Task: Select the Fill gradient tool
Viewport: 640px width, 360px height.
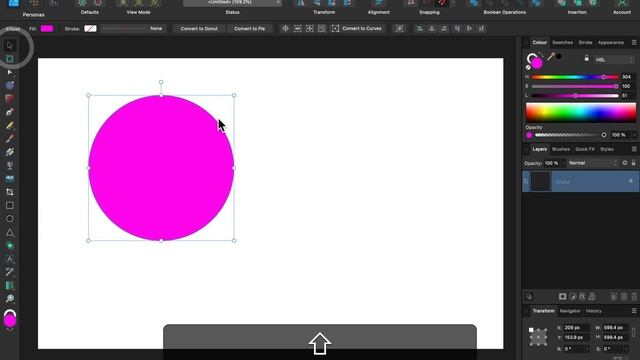Action: 10,152
